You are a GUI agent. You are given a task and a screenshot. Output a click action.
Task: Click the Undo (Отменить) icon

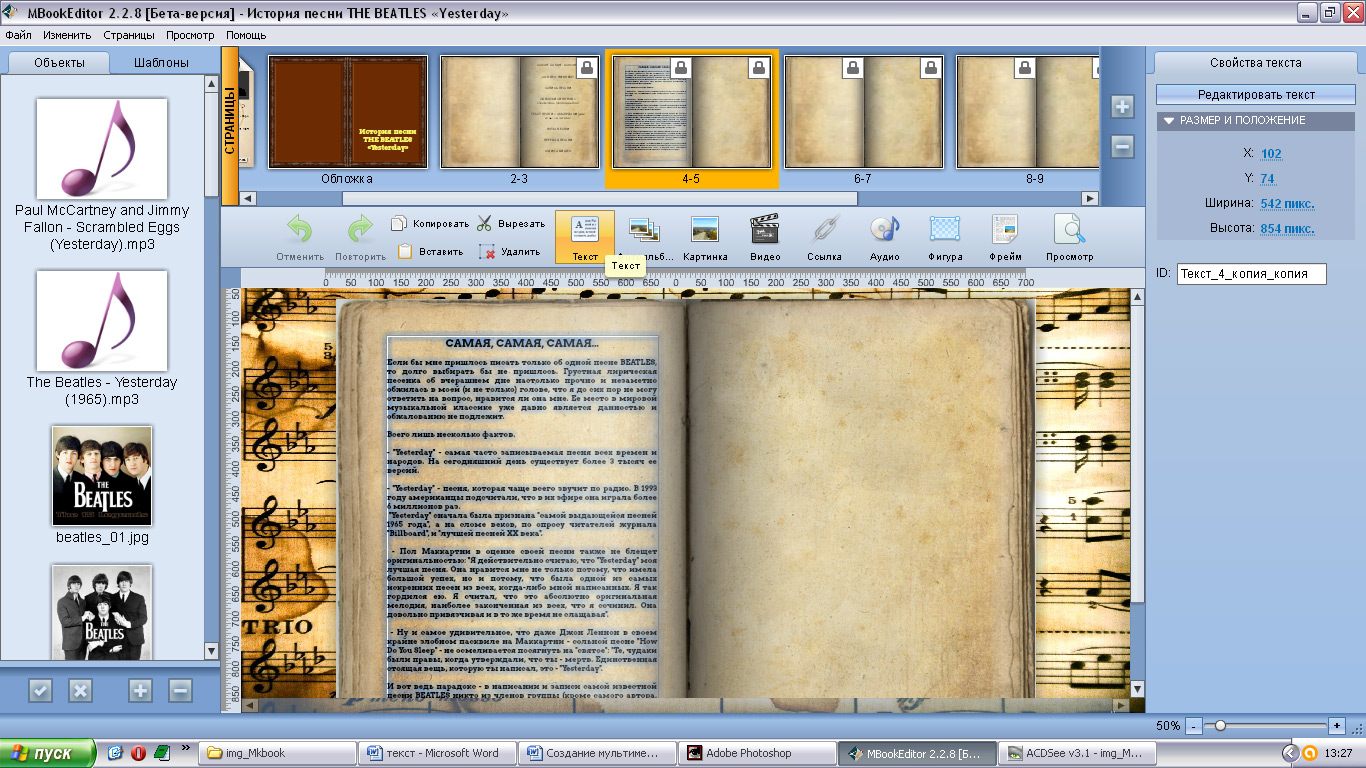pyautogui.click(x=300, y=230)
